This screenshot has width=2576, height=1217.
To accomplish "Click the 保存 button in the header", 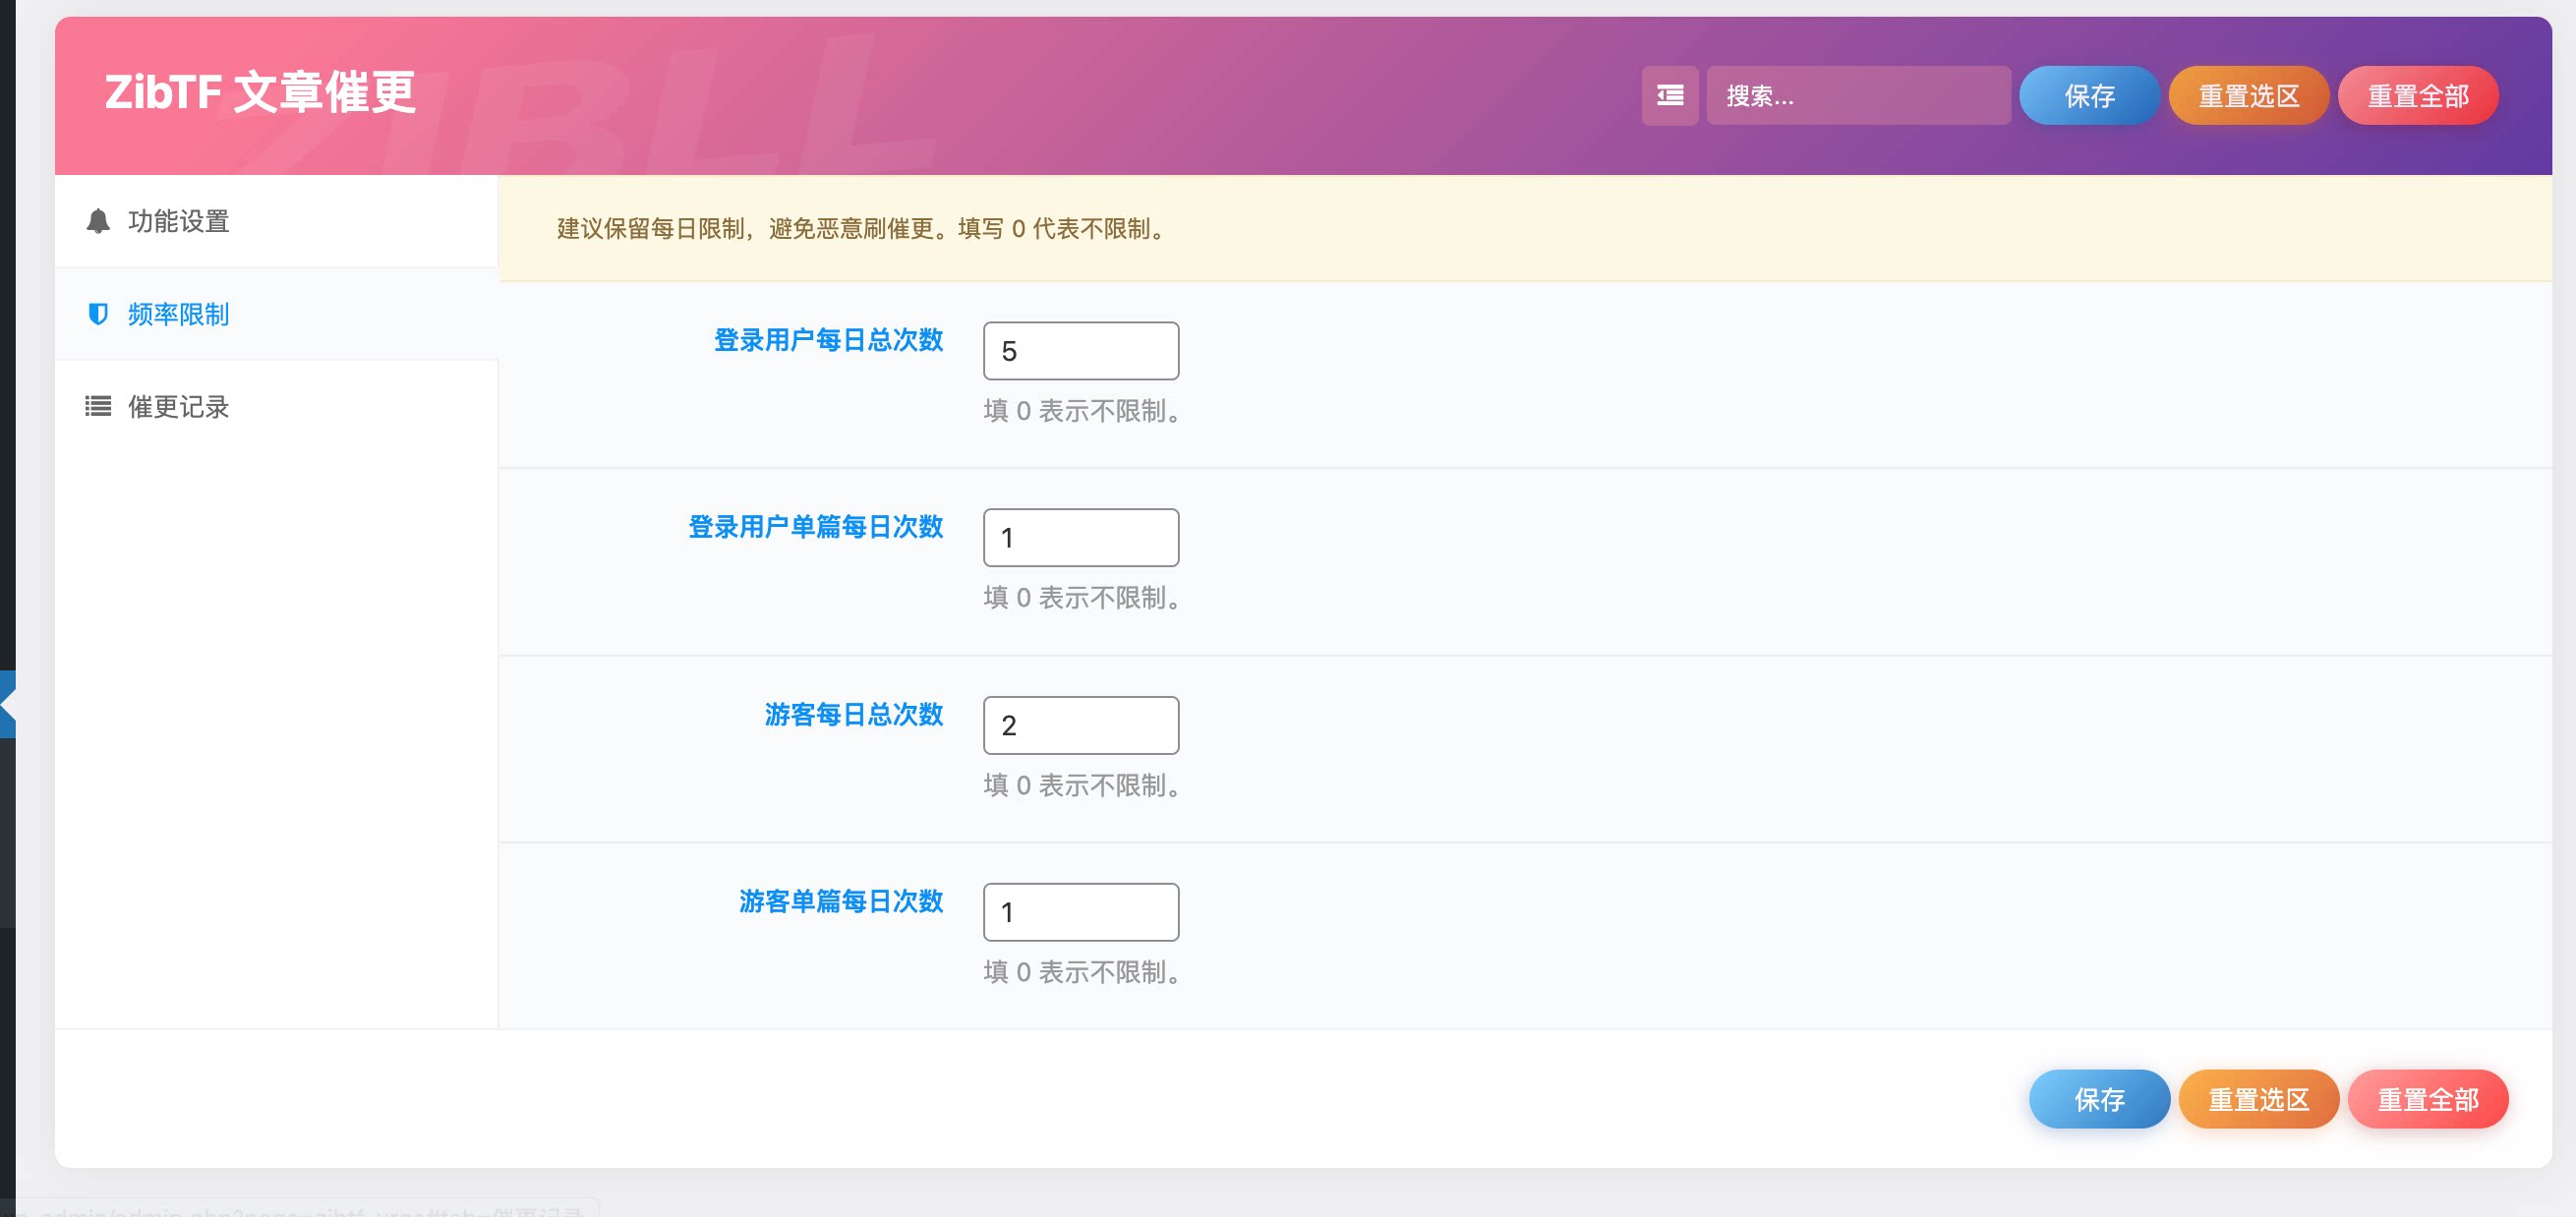I will tap(2088, 95).
